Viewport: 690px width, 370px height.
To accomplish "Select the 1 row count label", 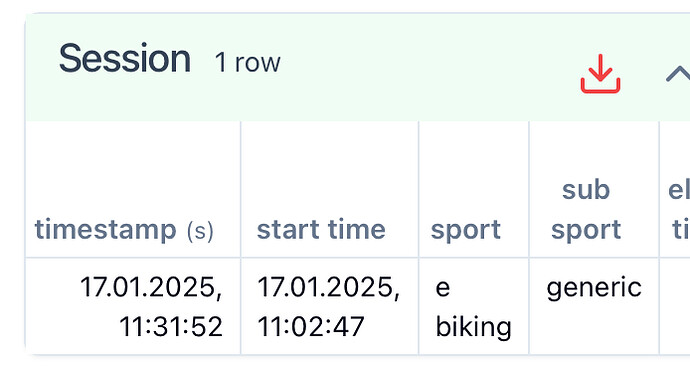I will pyautogui.click(x=247, y=62).
